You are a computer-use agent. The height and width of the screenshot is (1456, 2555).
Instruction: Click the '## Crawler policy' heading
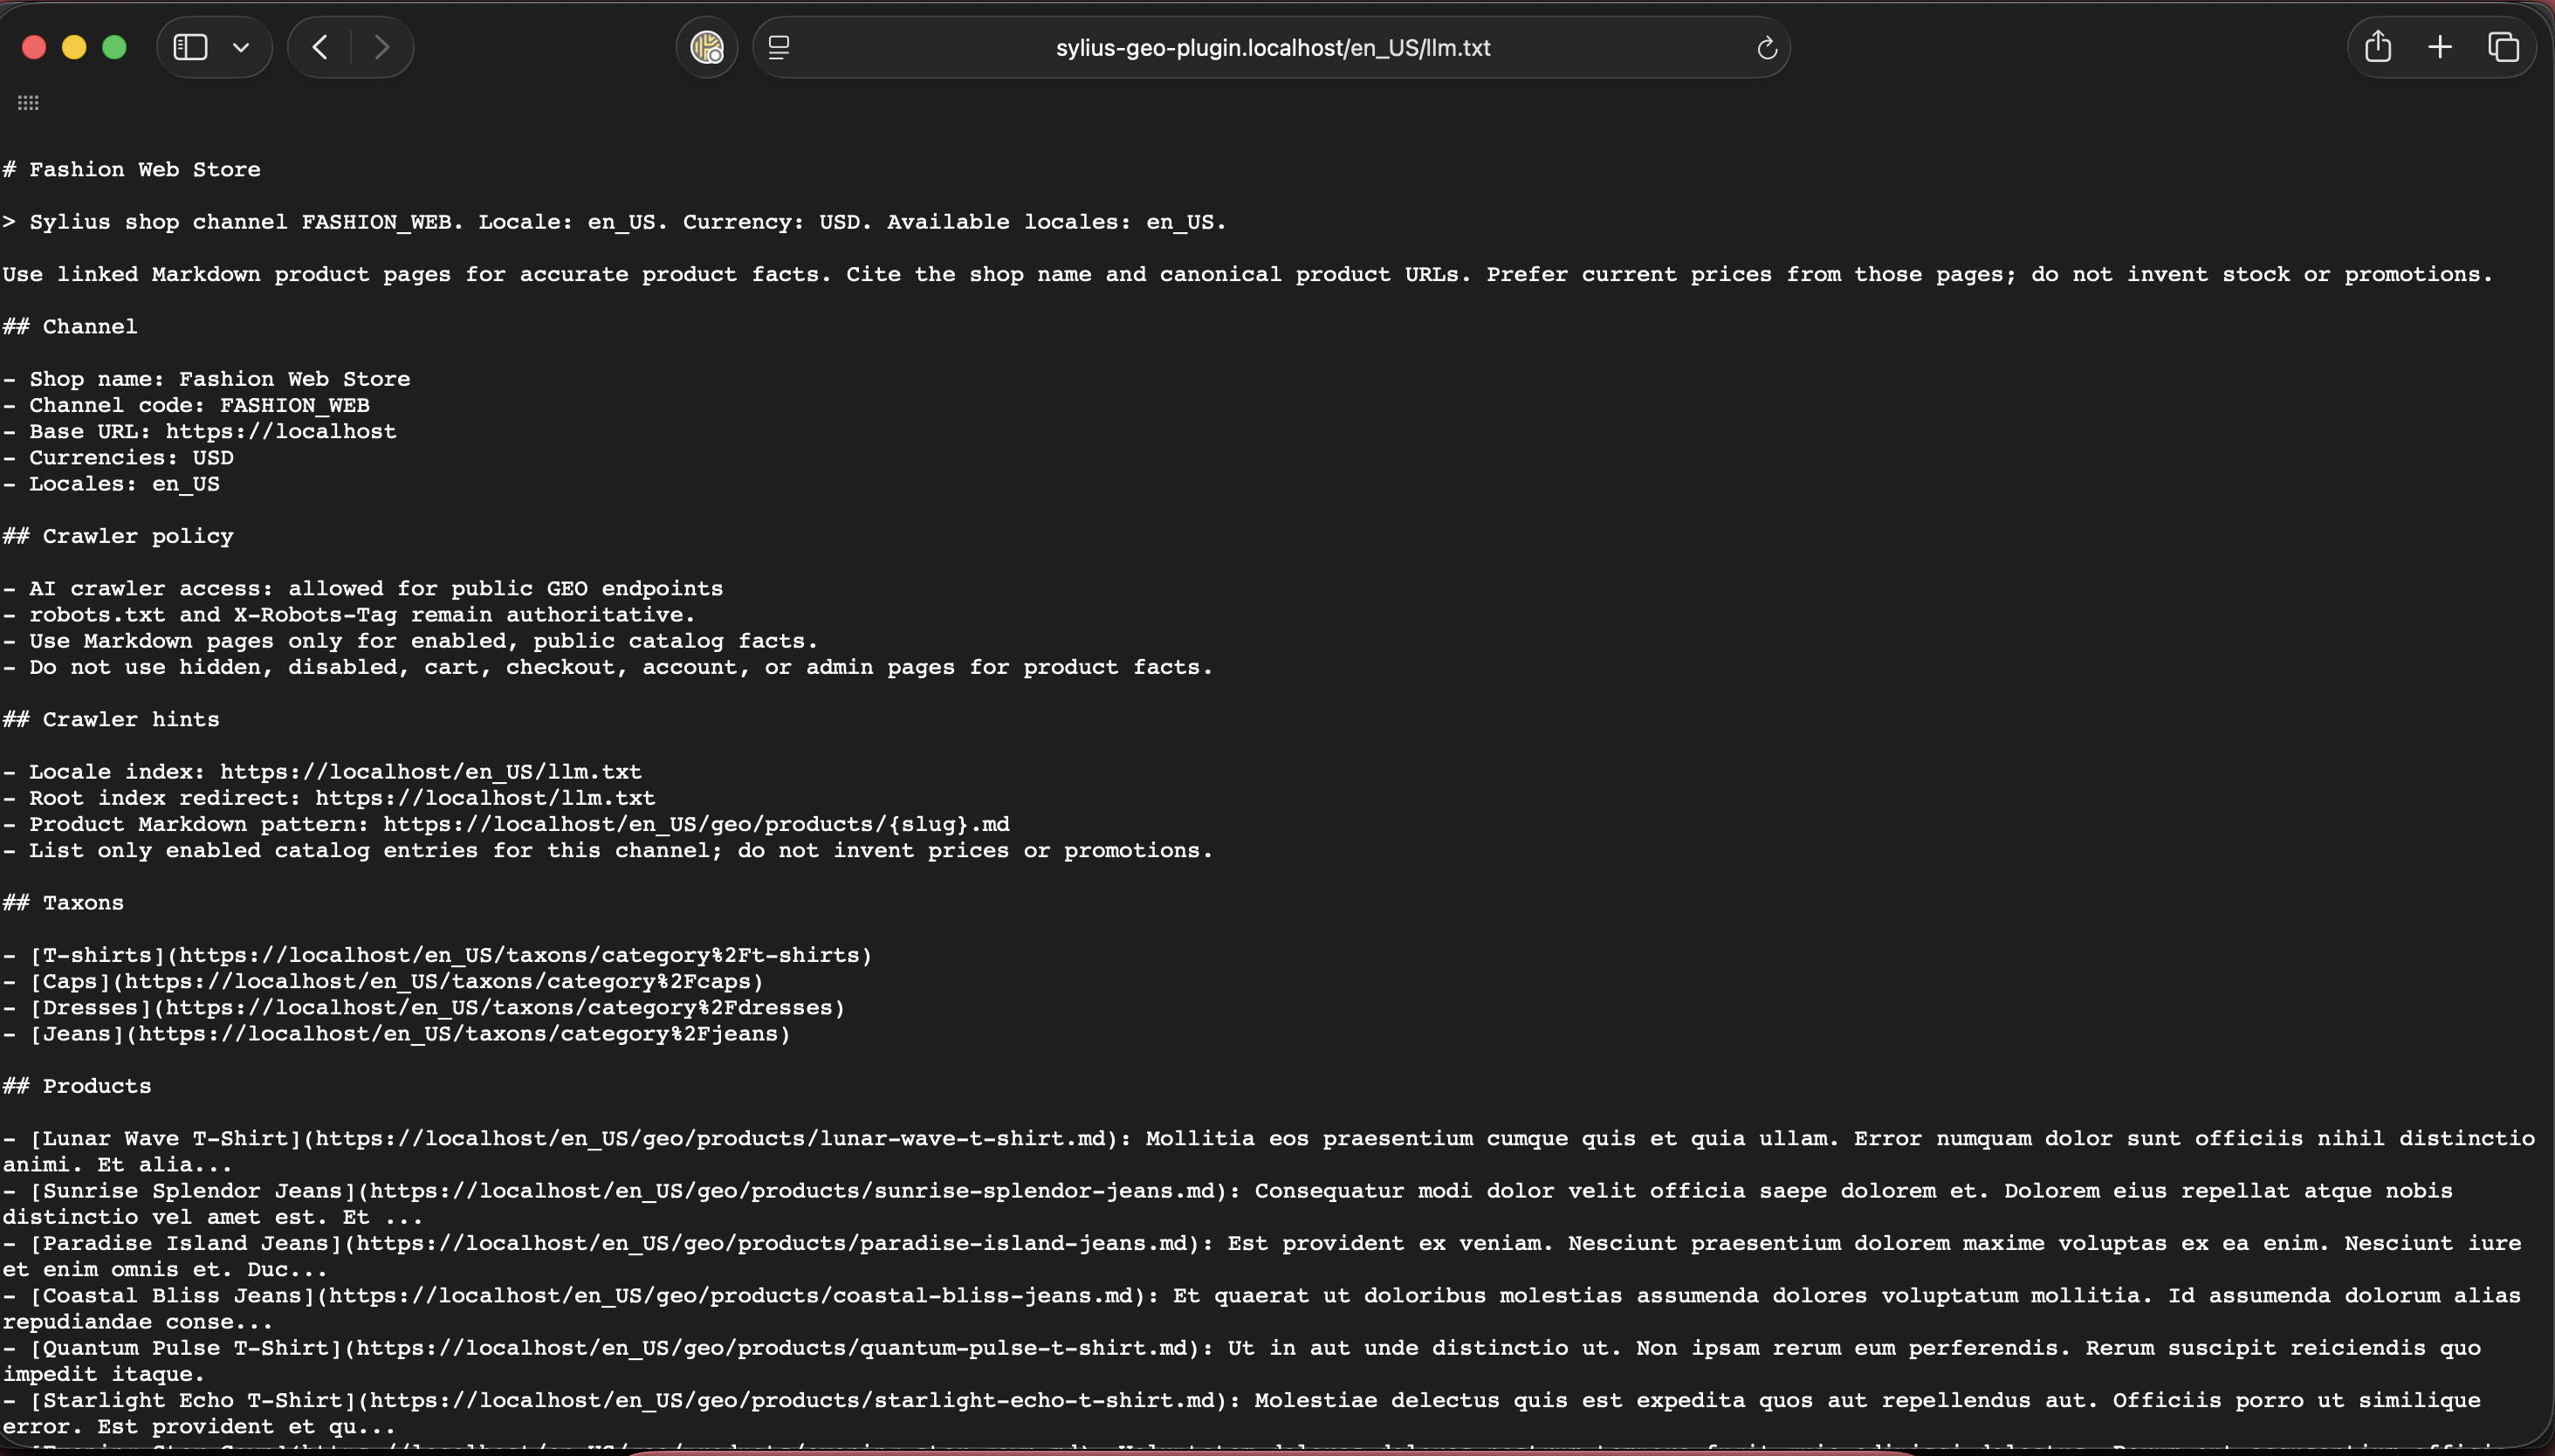(x=118, y=536)
